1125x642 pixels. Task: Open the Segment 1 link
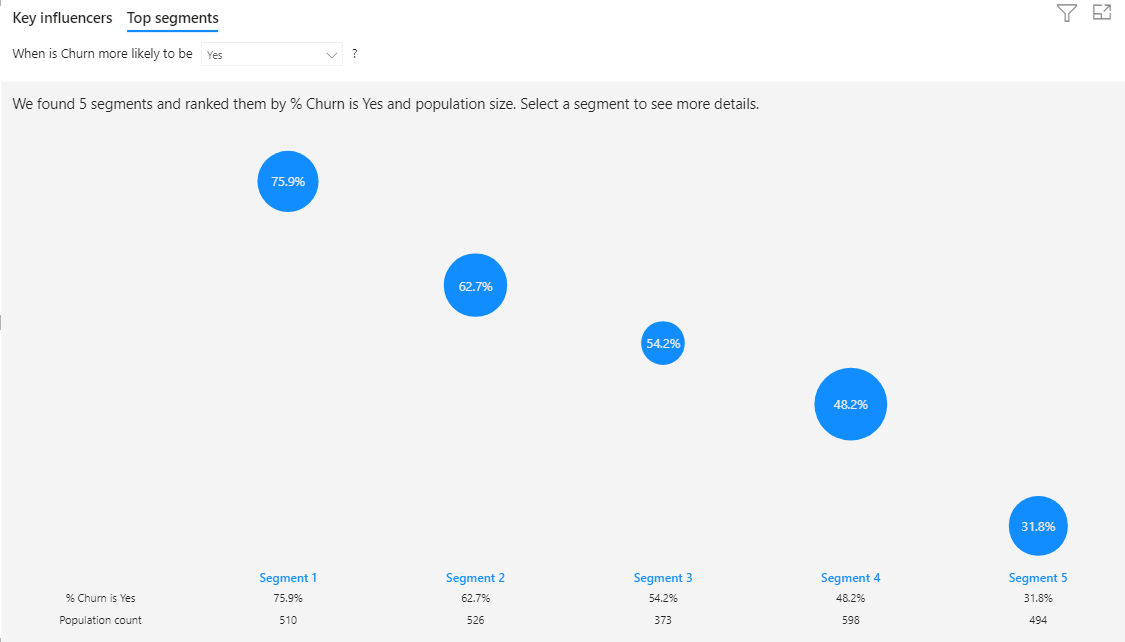point(288,578)
